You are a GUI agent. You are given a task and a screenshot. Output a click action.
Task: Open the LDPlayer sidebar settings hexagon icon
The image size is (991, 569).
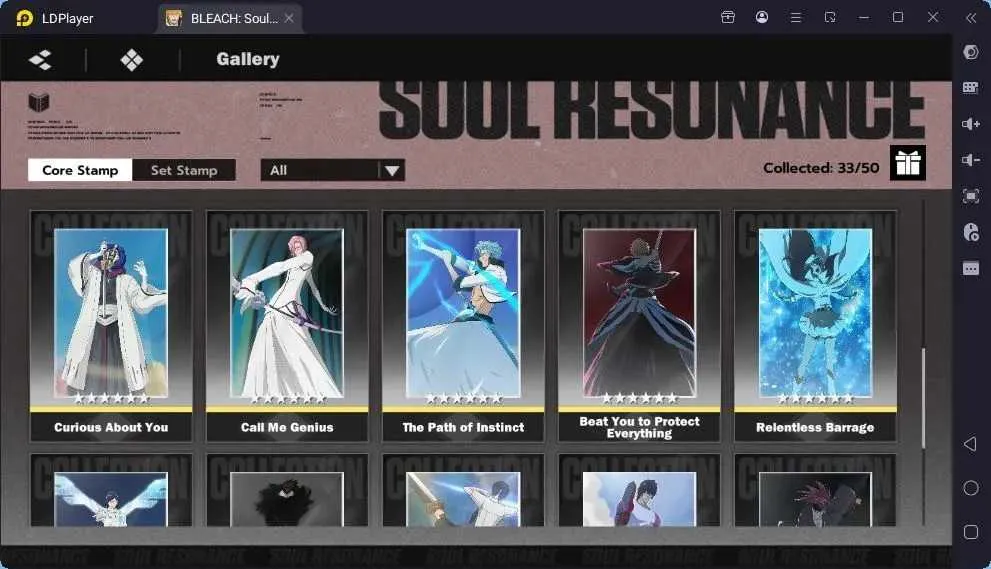click(x=971, y=52)
